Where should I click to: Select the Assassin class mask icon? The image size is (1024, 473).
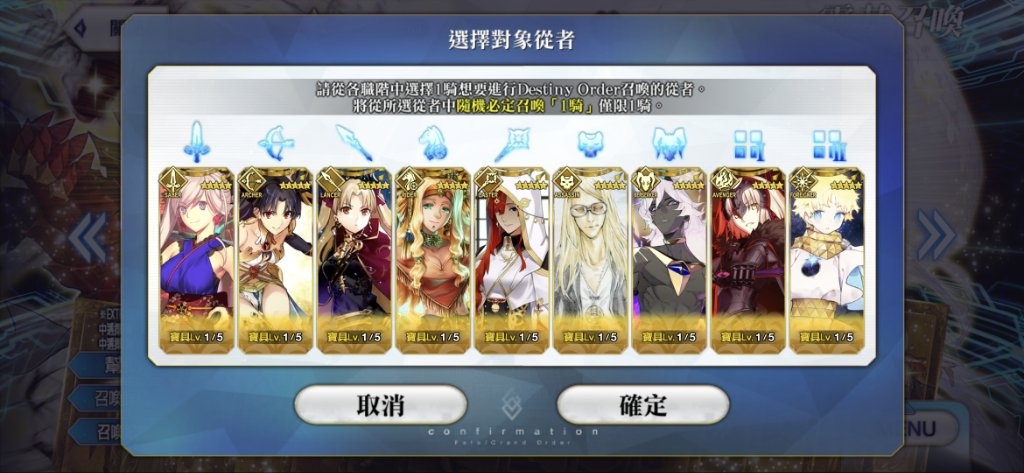590,142
